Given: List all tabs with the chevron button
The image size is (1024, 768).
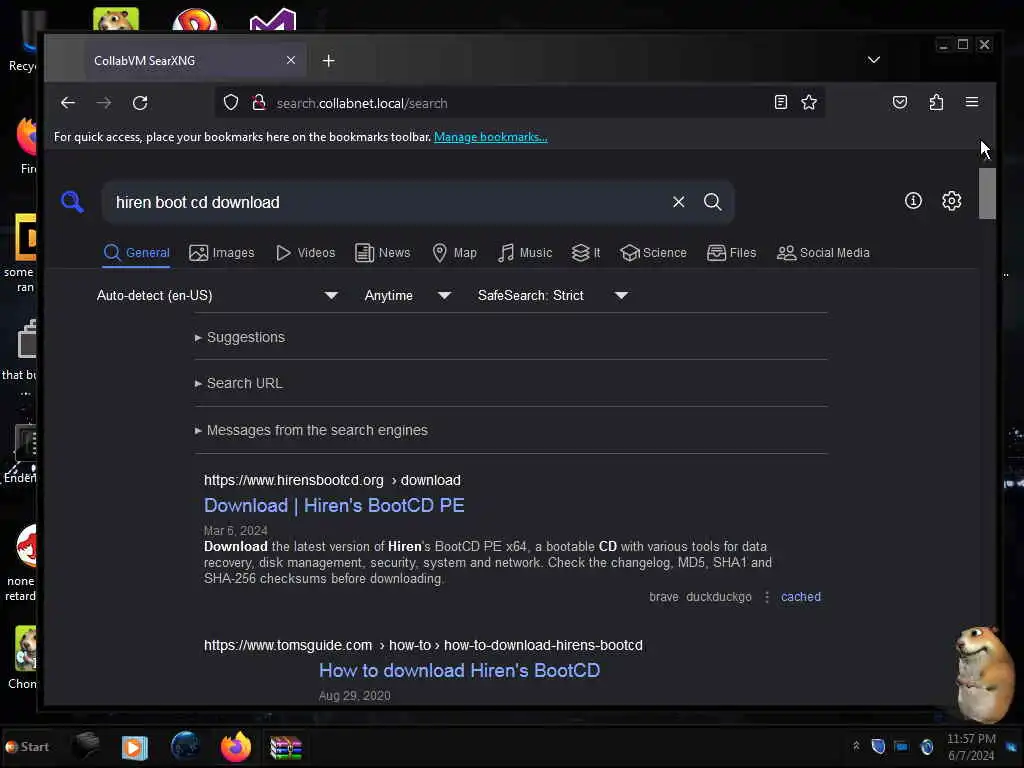Looking at the screenshot, I should 874,60.
